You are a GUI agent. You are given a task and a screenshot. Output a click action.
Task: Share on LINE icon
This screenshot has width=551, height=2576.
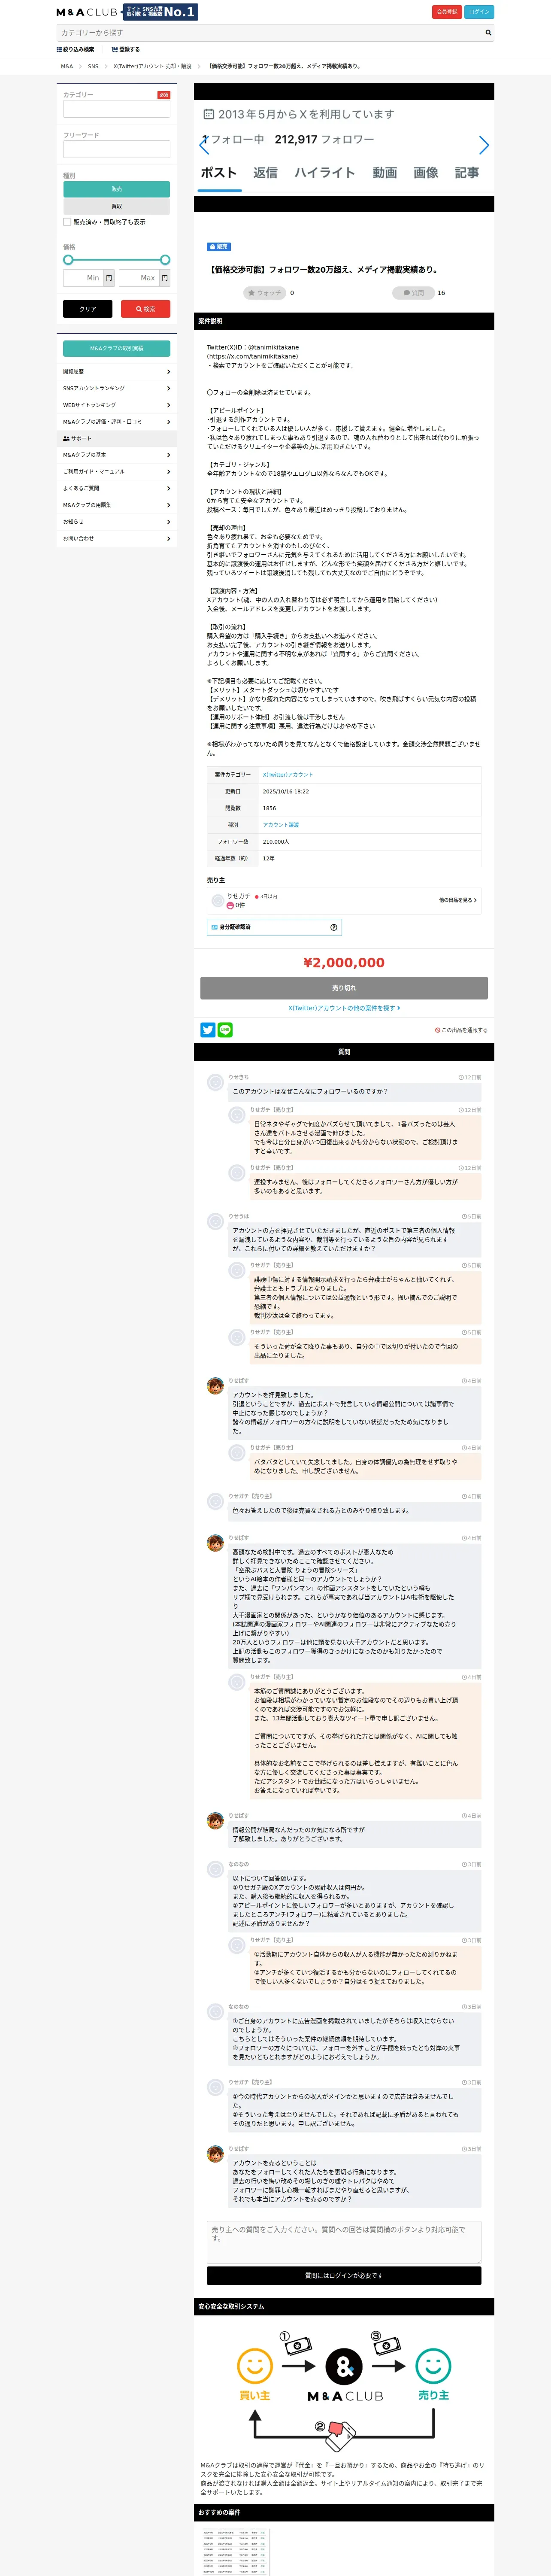225,1030
